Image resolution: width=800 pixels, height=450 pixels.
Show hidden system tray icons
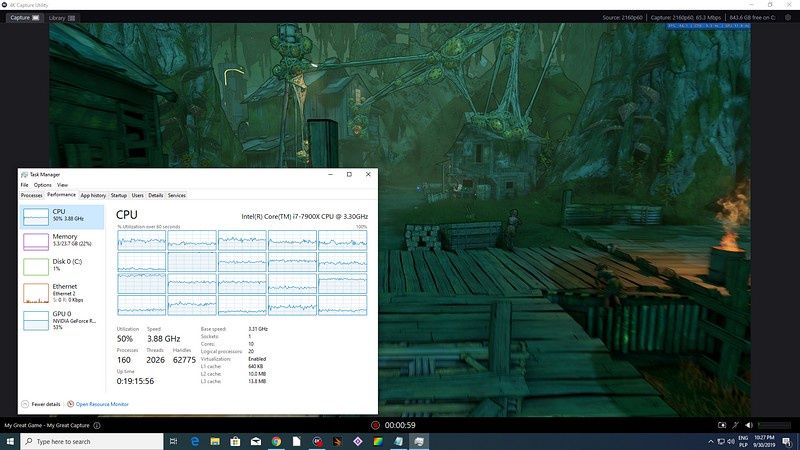710,441
